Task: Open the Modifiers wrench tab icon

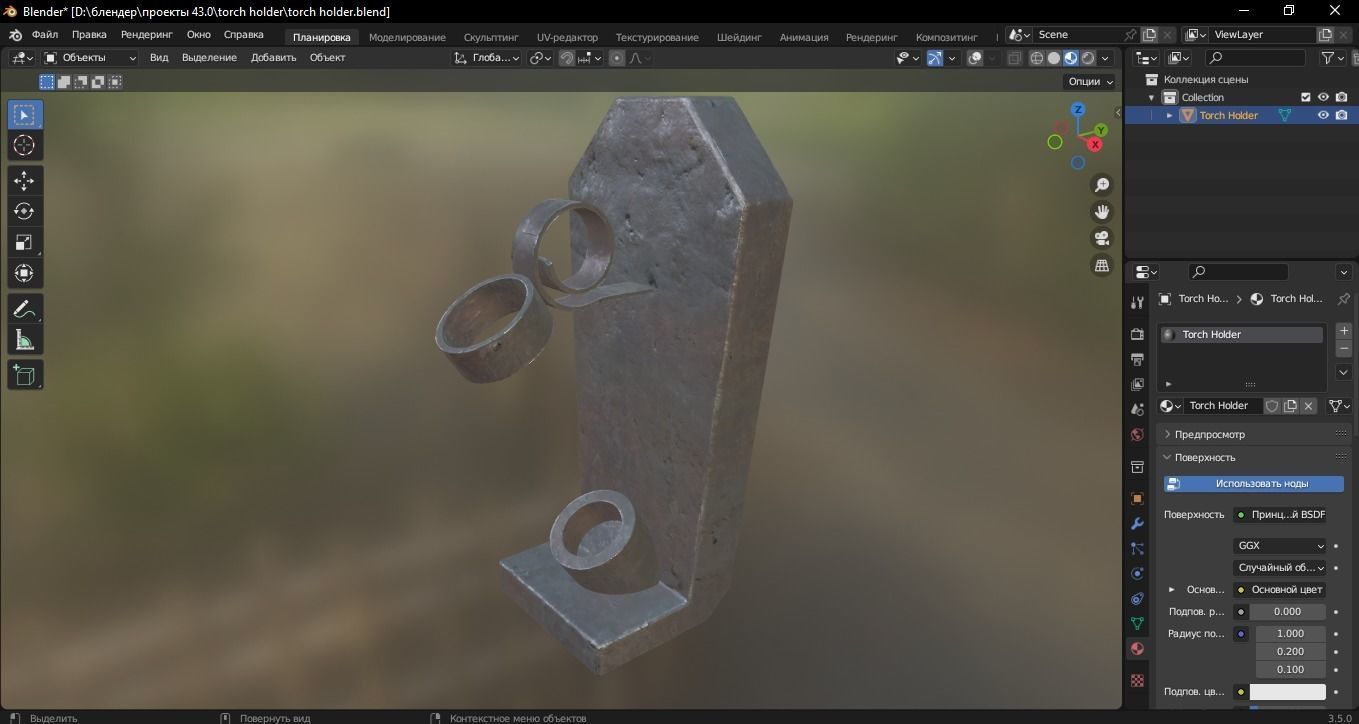Action: point(1137,523)
